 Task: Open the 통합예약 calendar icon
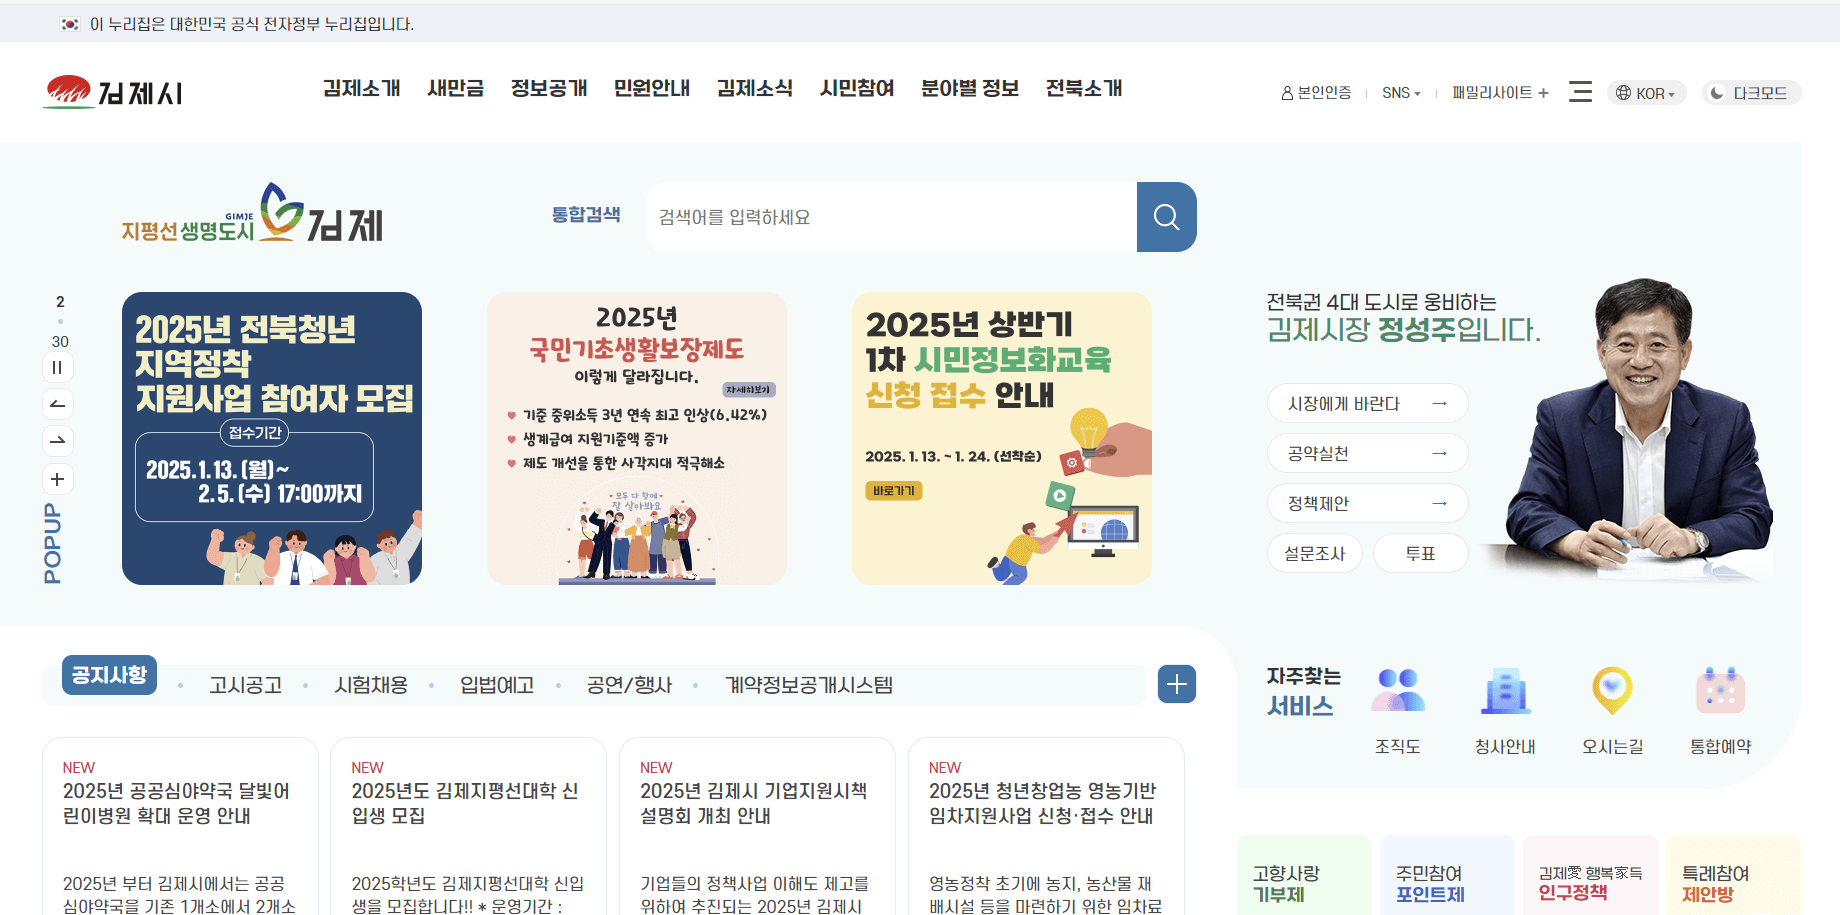click(x=1719, y=688)
